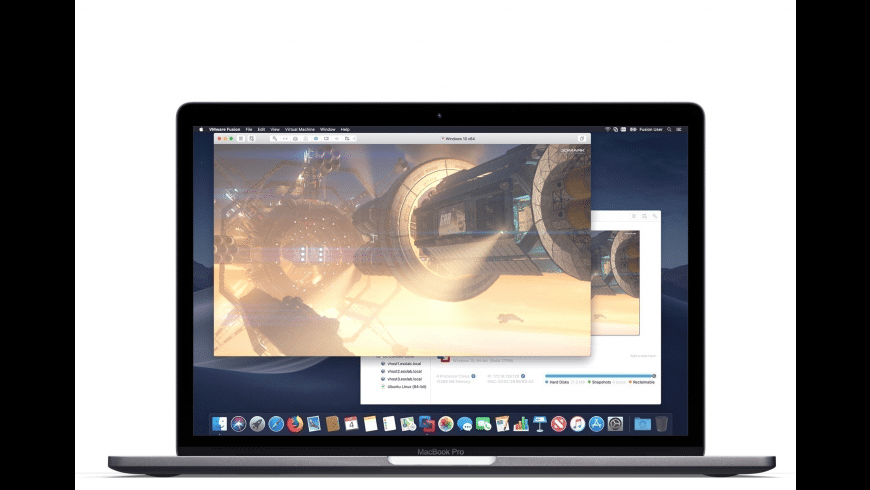Image resolution: width=870 pixels, height=490 pixels.
Task: Open Photos pinwheel icon in dock
Action: (x=446, y=424)
